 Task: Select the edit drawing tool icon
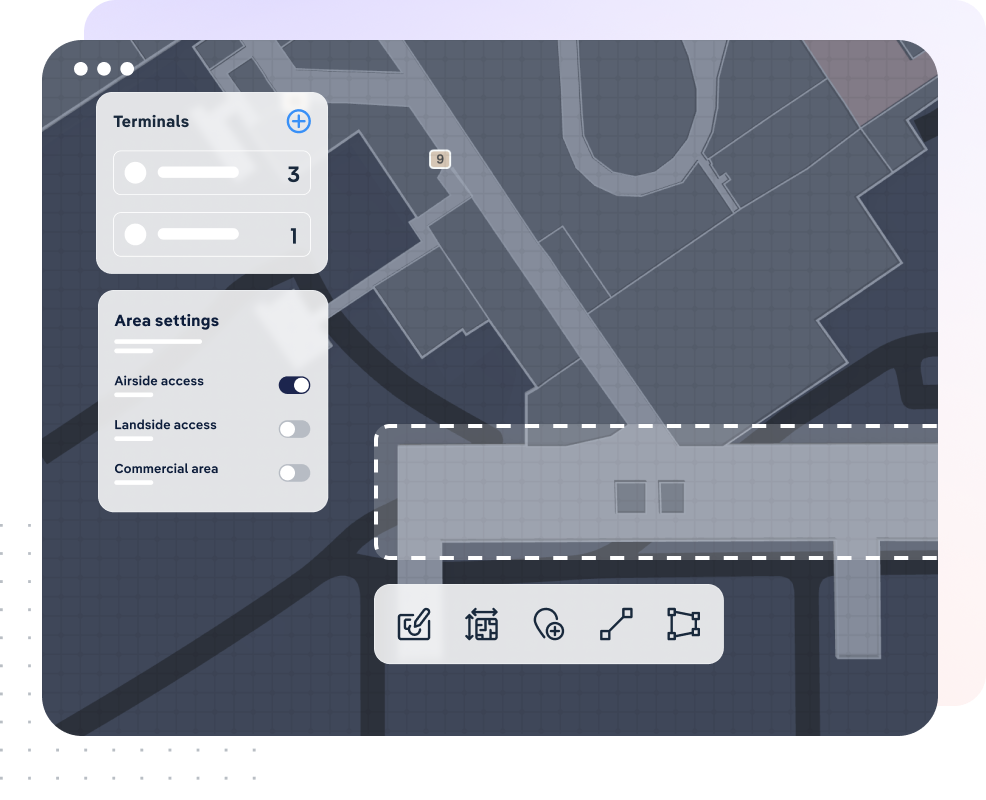(x=414, y=624)
